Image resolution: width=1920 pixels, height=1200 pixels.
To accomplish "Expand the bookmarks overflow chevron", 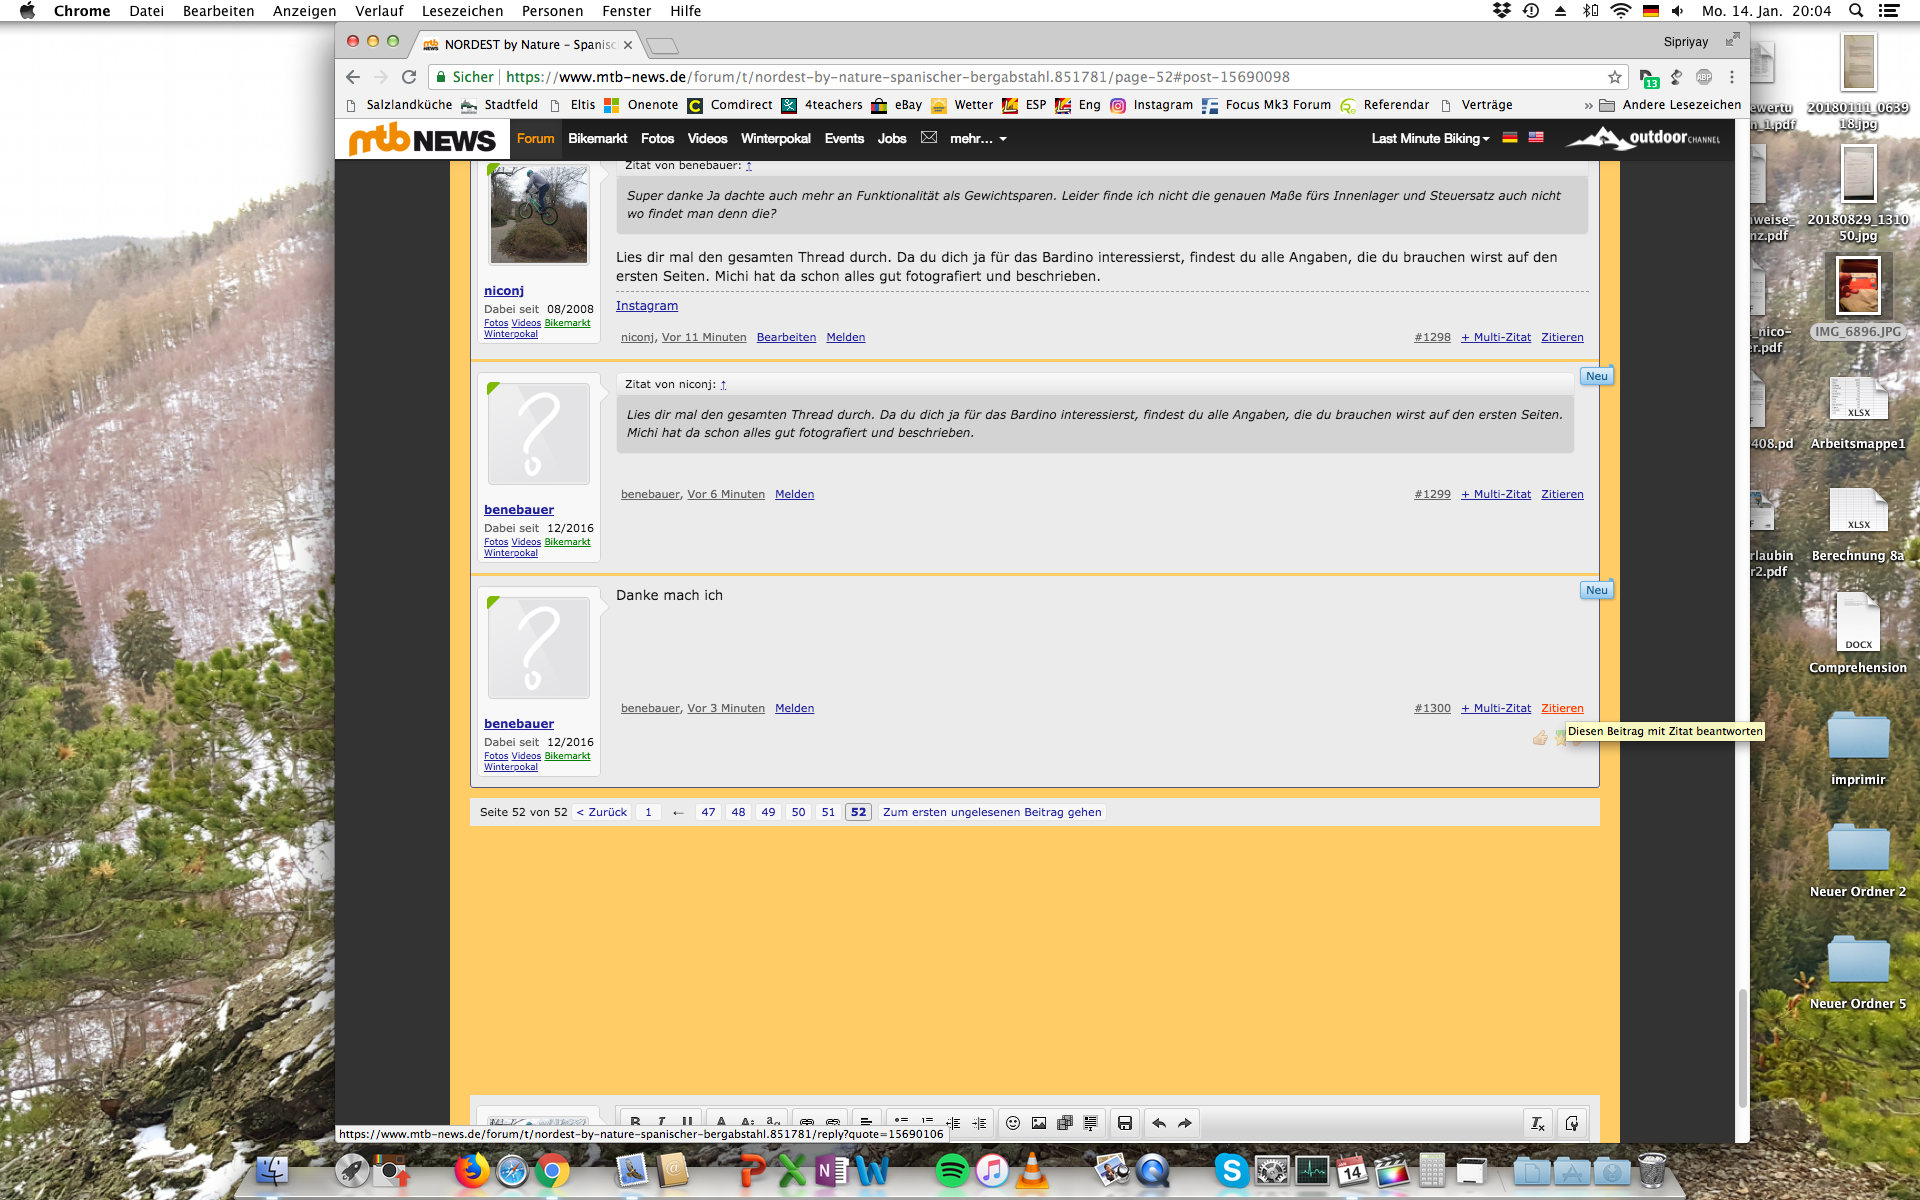I will pyautogui.click(x=1588, y=105).
